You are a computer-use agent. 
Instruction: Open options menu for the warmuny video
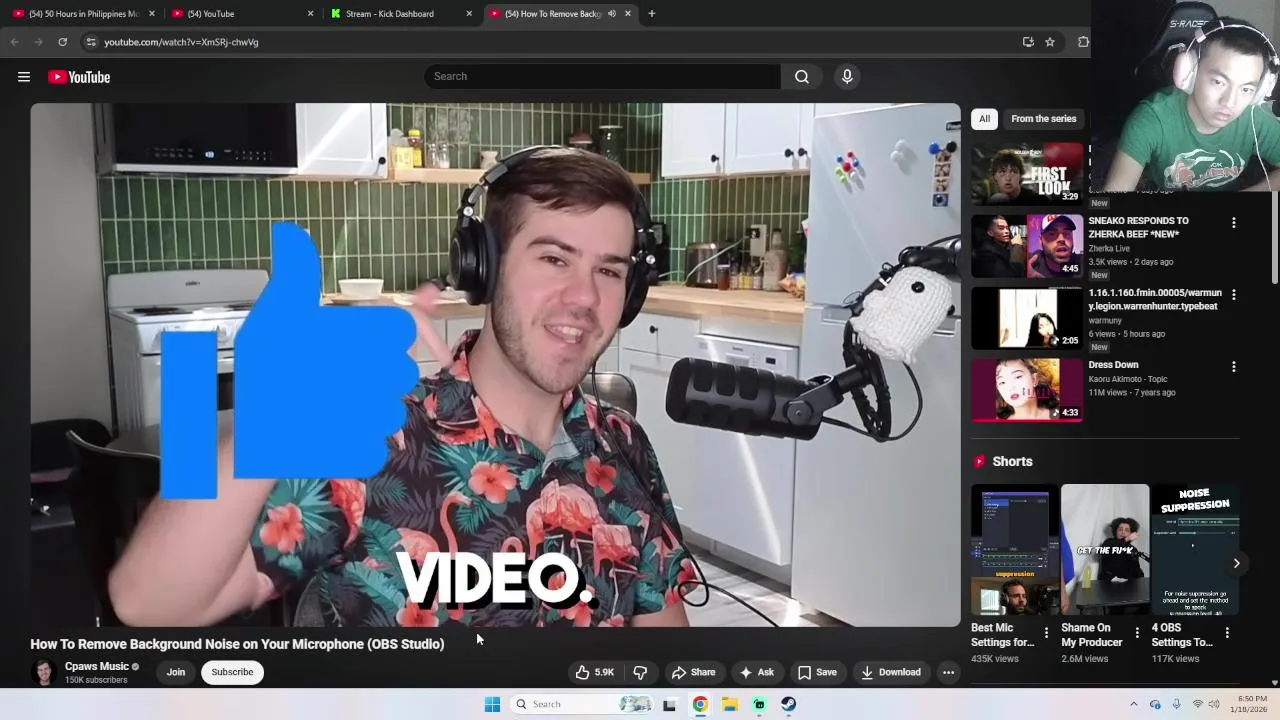pos(1233,295)
